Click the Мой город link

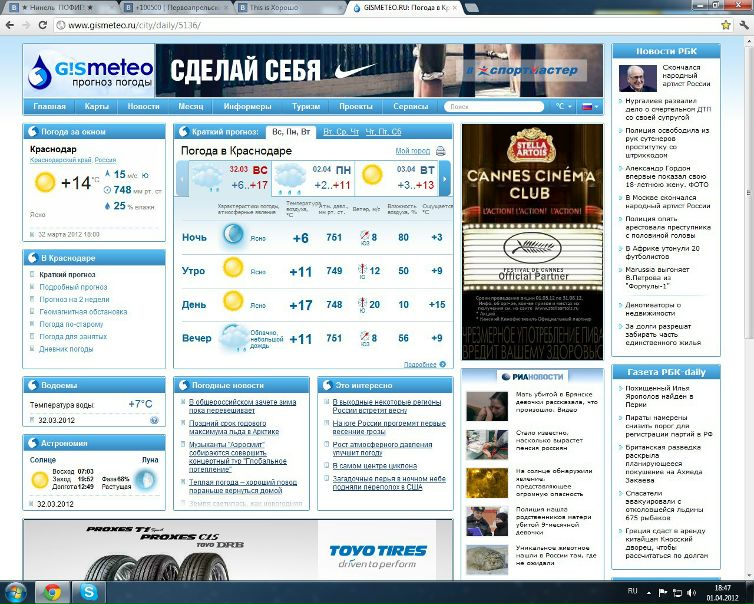(412, 151)
